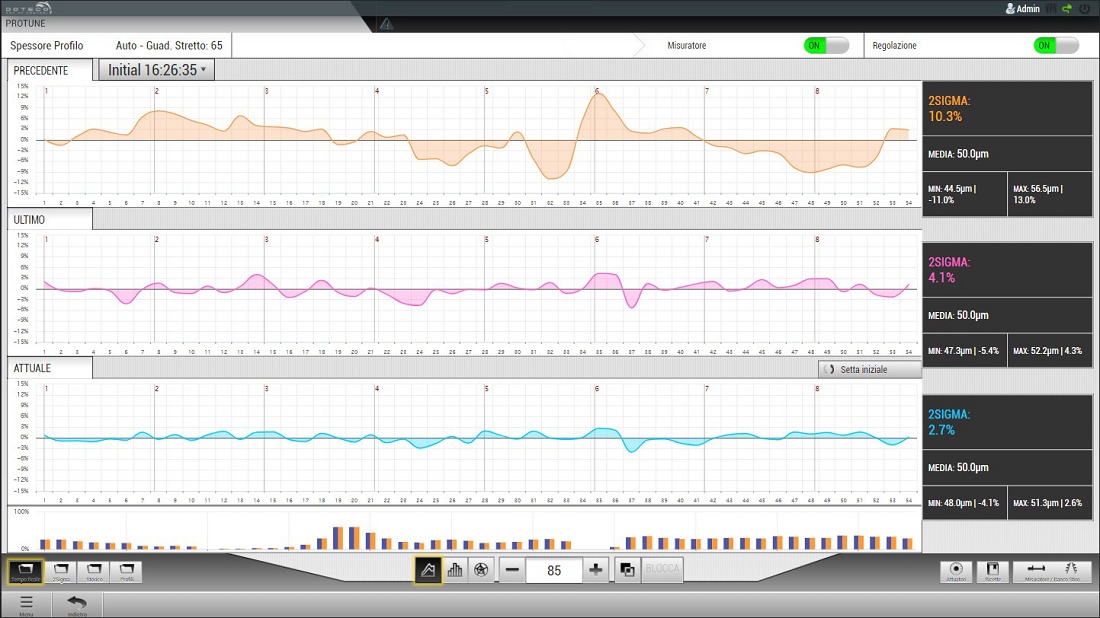Increase the value with plus button
This screenshot has width=1100, height=618.
[x=596, y=570]
